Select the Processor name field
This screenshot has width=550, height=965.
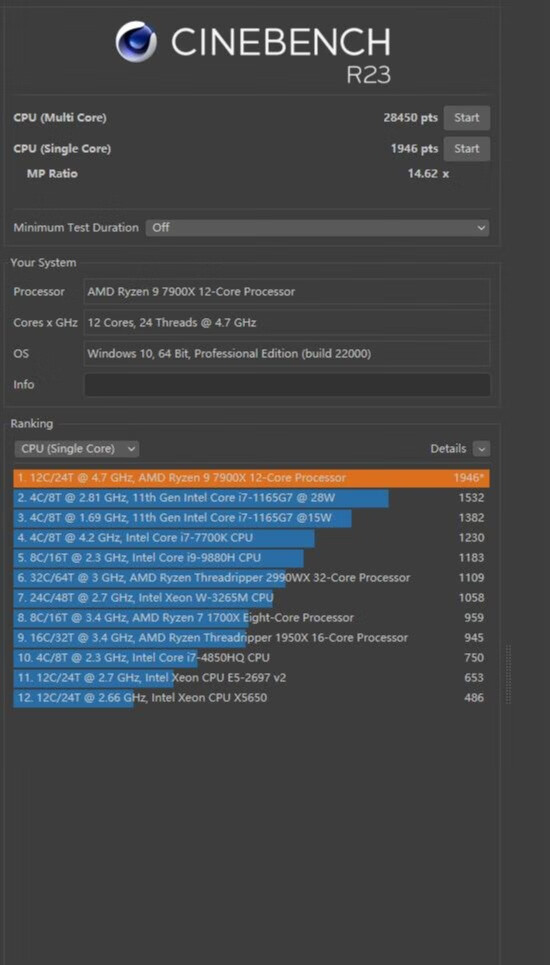287,292
